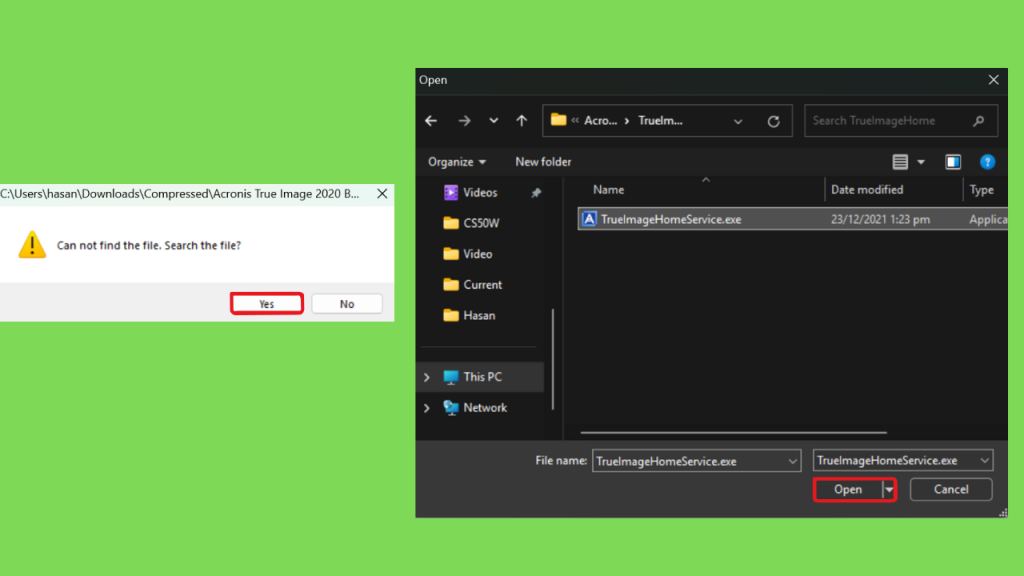Click the yellow warning triangle icon
Screen dimensions: 1024x576
(x=32, y=245)
